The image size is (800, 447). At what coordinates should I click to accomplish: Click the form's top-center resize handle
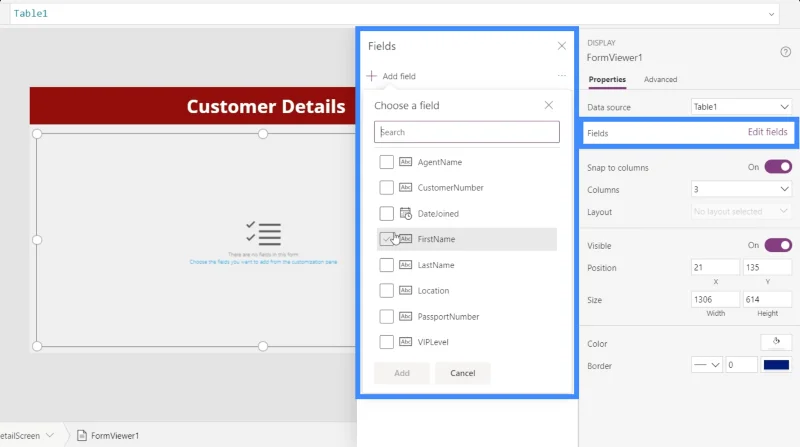pyautogui.click(x=263, y=134)
